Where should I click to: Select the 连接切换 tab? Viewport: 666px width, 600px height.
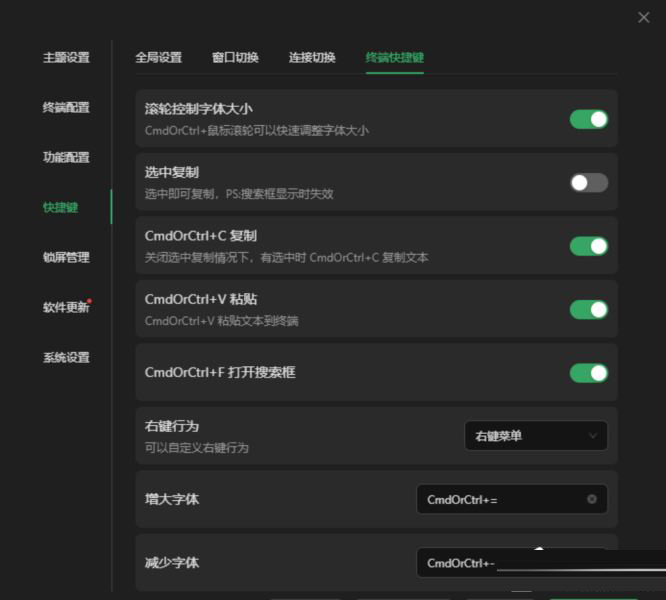(x=312, y=58)
